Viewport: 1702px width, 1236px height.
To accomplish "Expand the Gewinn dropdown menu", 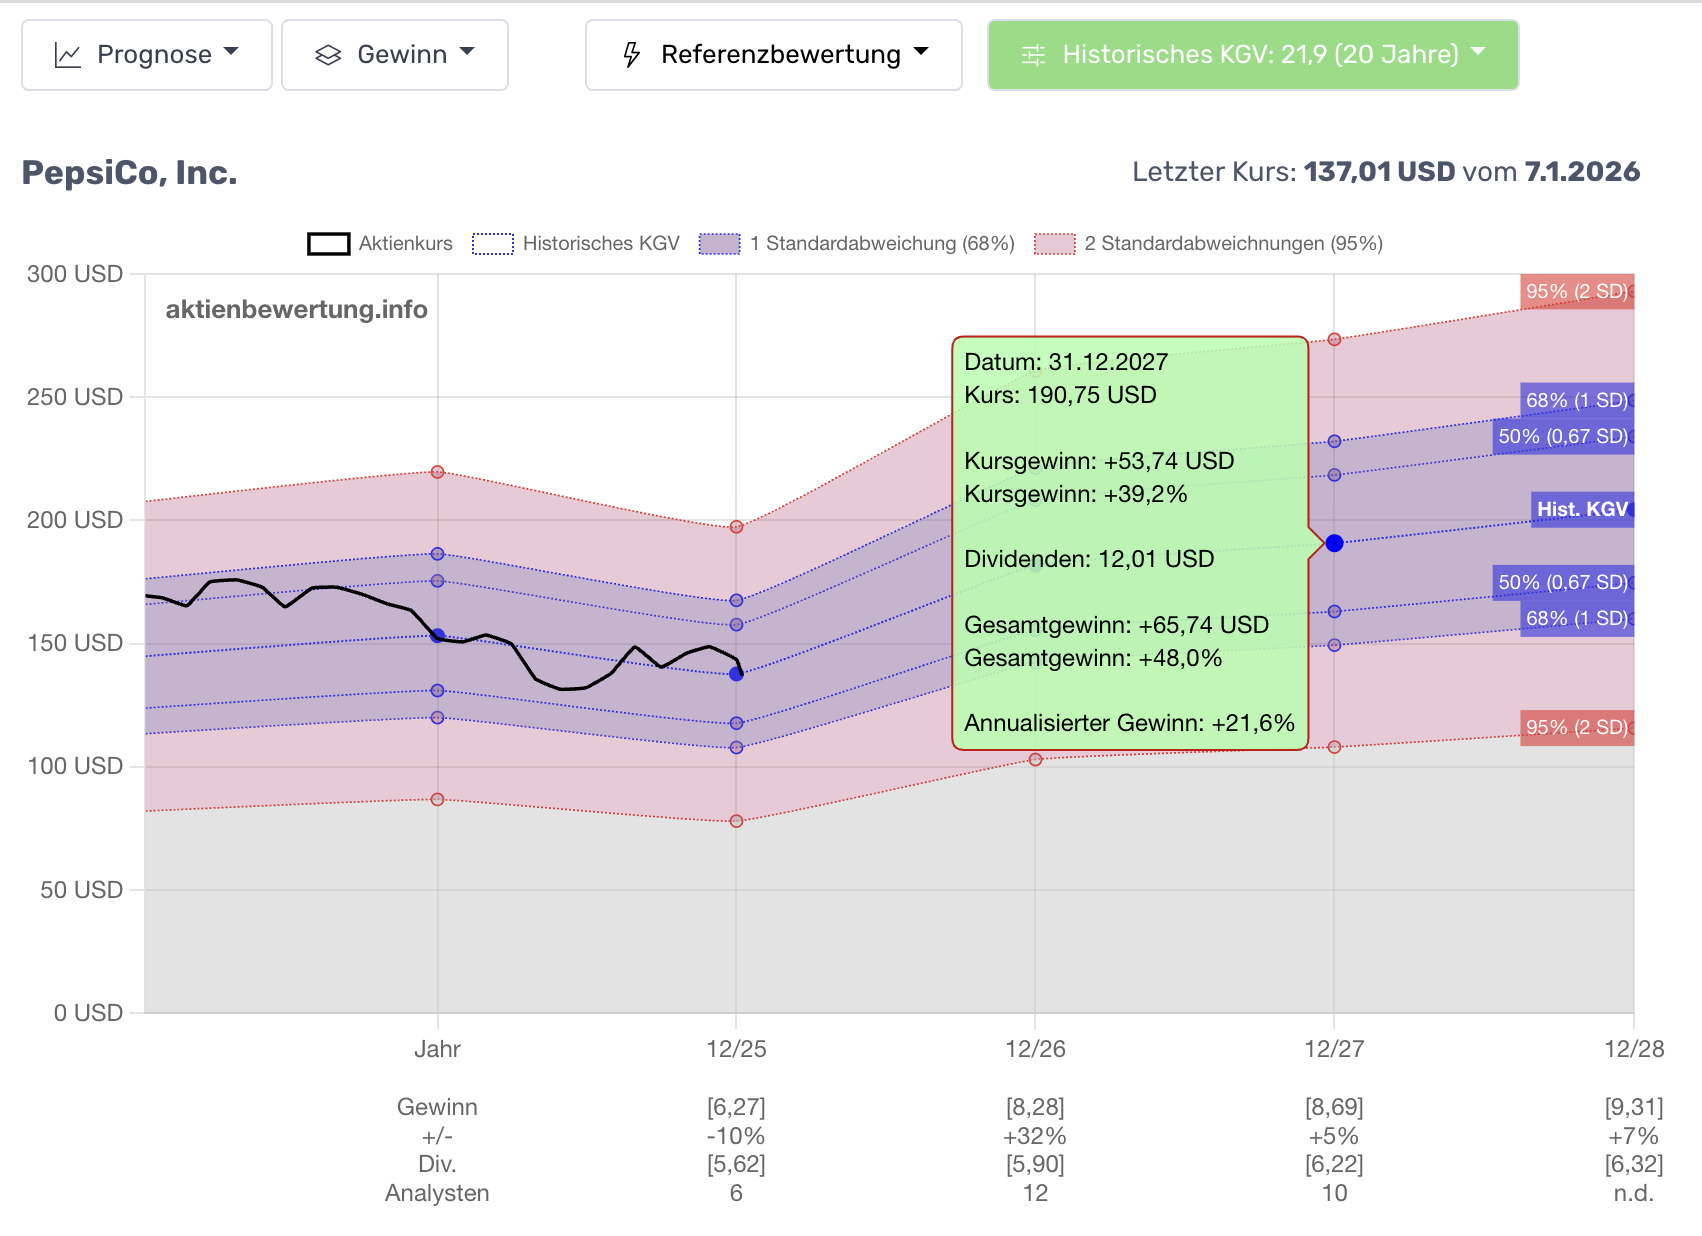I will (x=395, y=55).
